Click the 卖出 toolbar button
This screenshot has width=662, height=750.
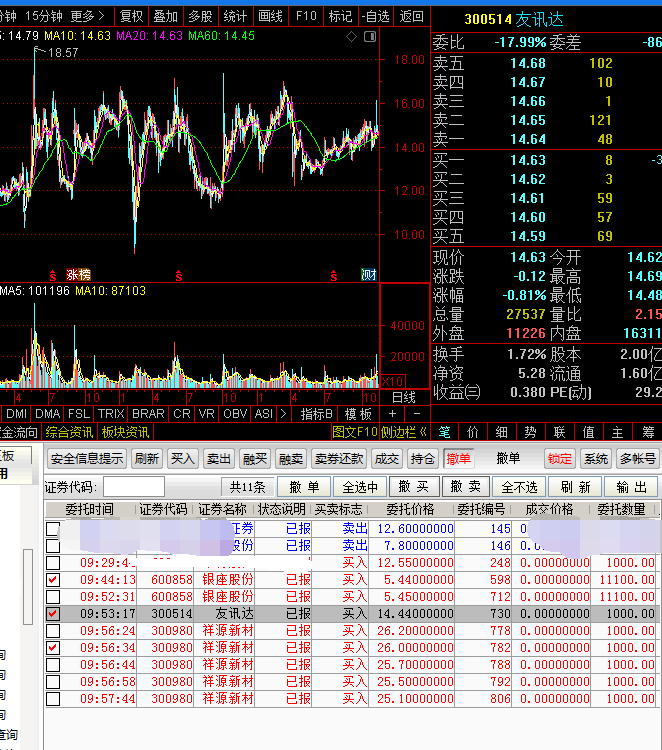click(219, 459)
